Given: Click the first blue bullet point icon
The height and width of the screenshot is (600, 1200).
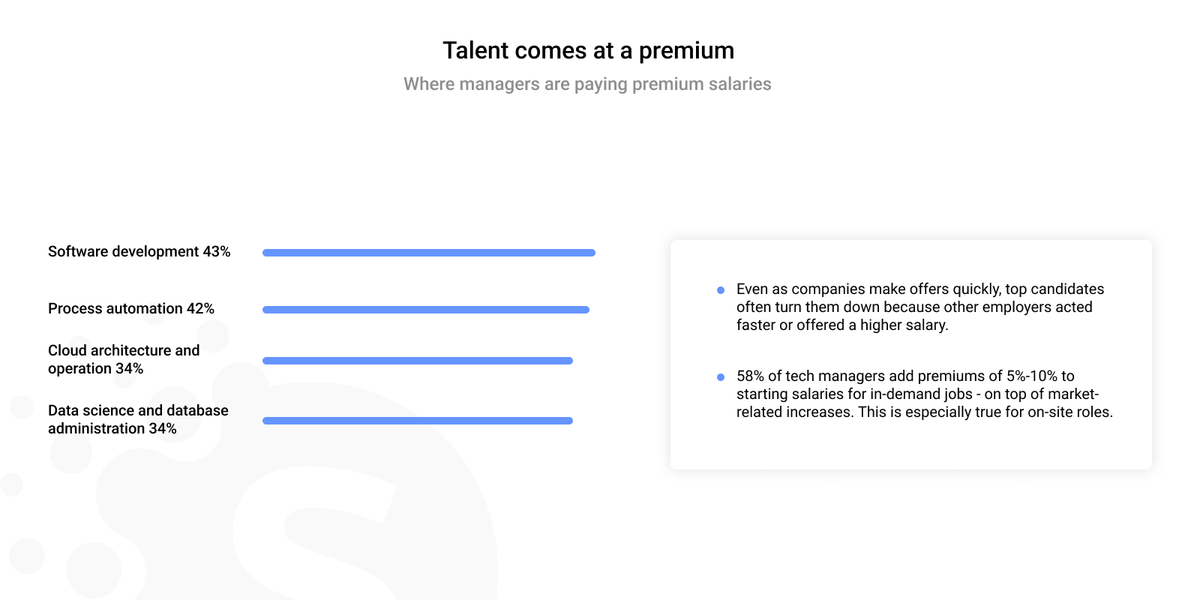Looking at the screenshot, I should (x=720, y=290).
